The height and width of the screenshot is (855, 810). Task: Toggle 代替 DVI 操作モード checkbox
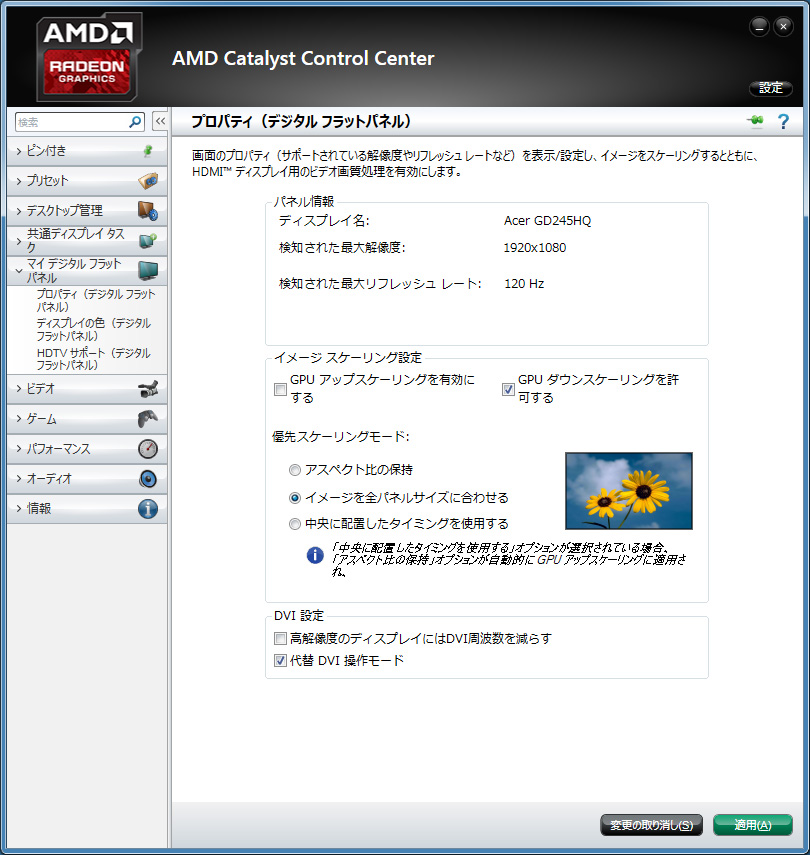click(x=280, y=661)
